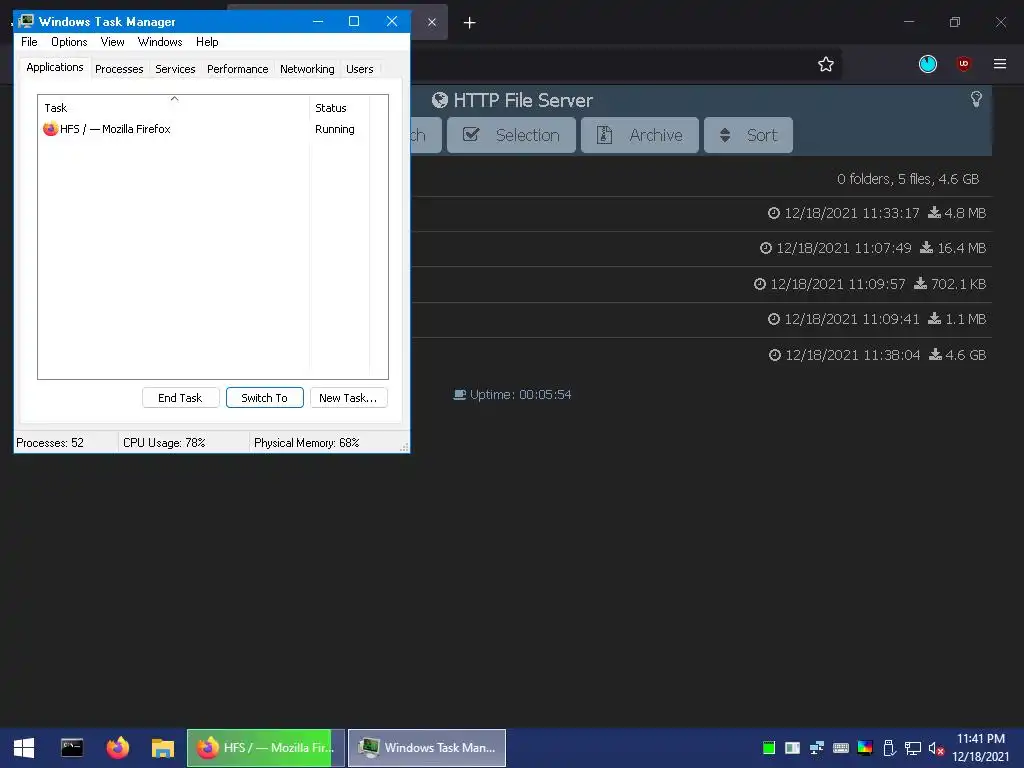
Task: Click the download icon next to 4.6 GB
Action: click(936, 355)
